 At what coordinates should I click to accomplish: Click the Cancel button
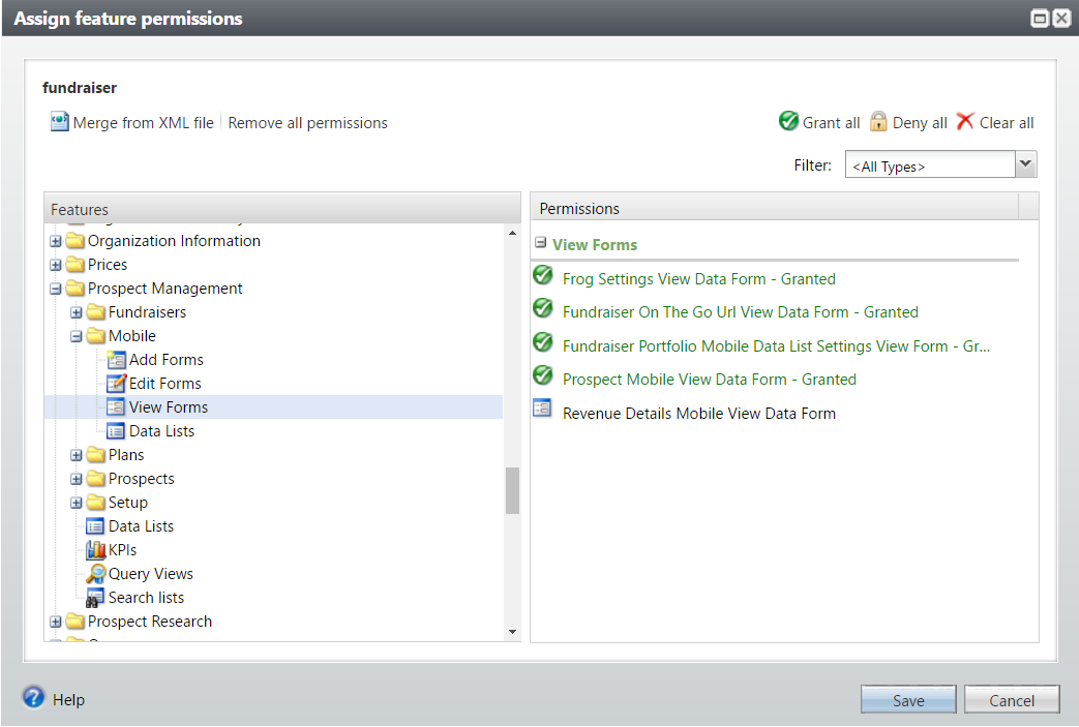(x=1012, y=700)
